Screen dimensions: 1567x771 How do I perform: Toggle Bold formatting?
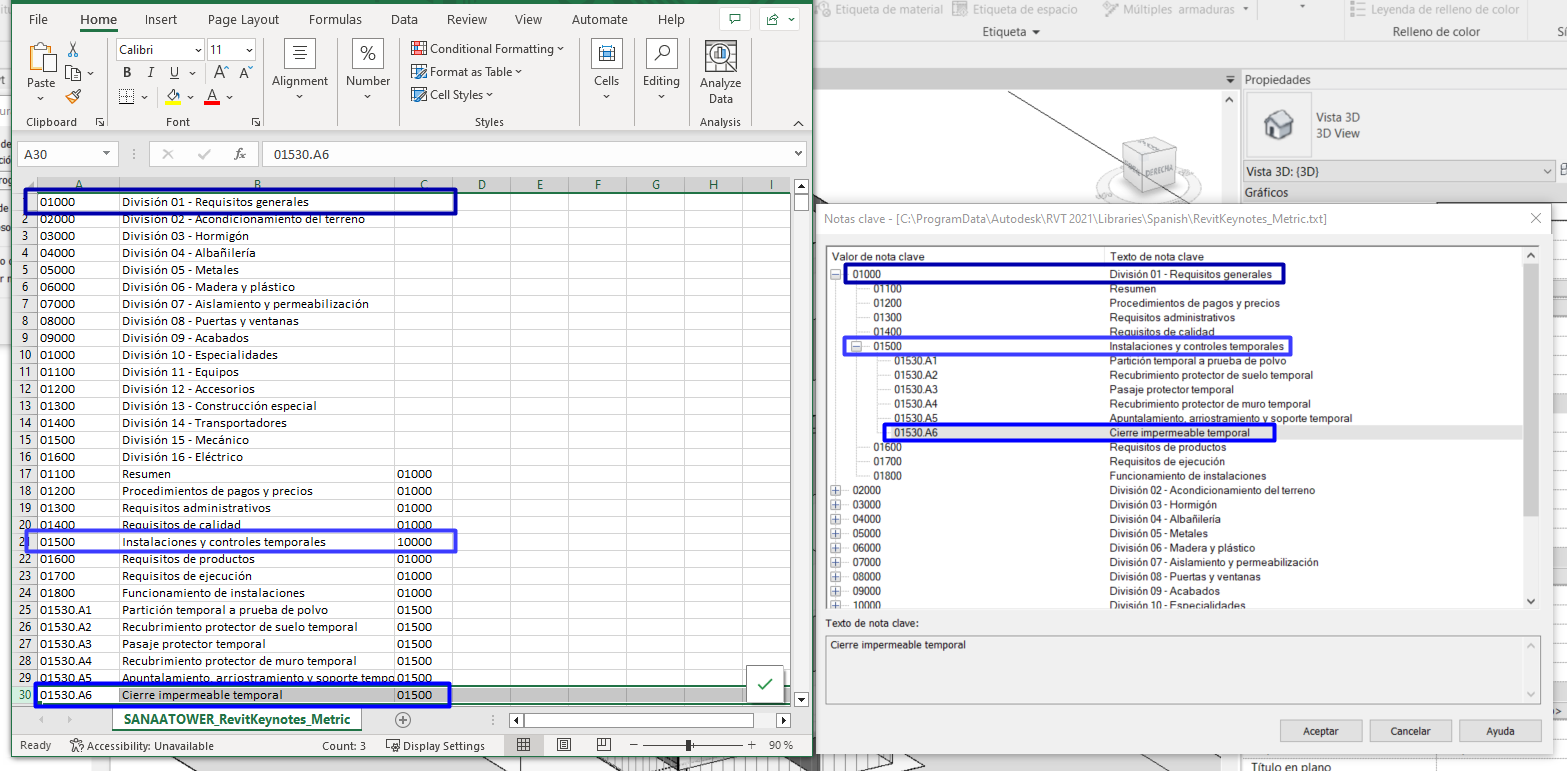point(127,73)
